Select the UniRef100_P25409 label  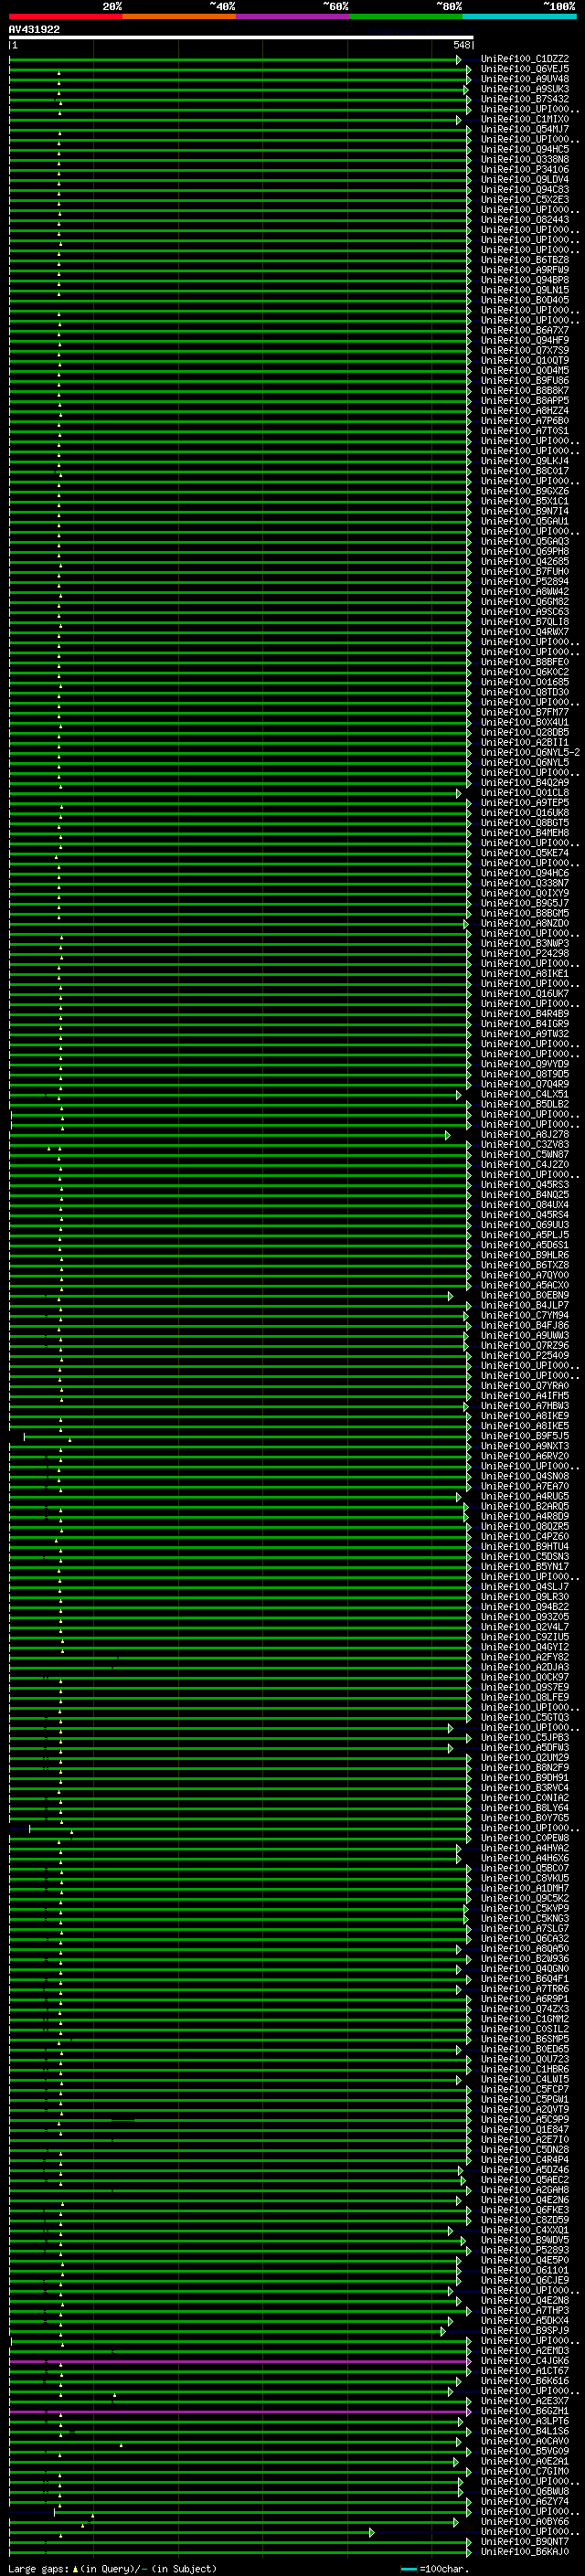pos(525,1355)
